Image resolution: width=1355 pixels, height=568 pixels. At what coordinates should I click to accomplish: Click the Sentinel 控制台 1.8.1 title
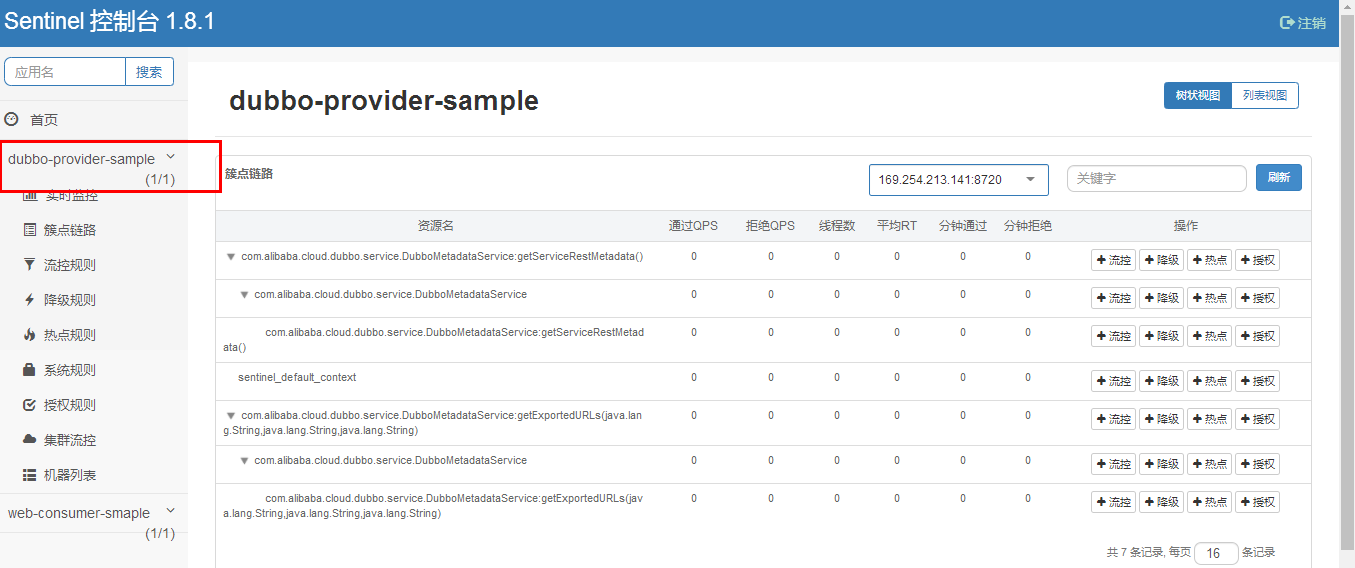[x=110, y=22]
